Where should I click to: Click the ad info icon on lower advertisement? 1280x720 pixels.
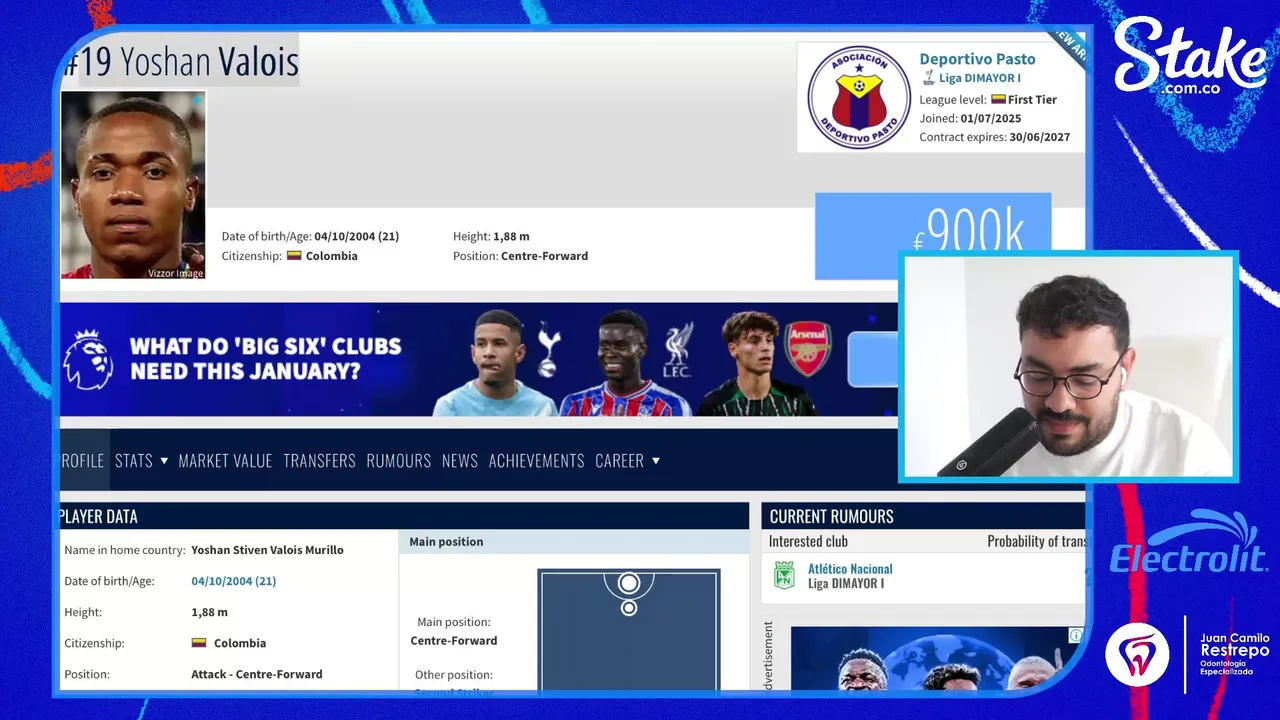pyautogui.click(x=1076, y=635)
